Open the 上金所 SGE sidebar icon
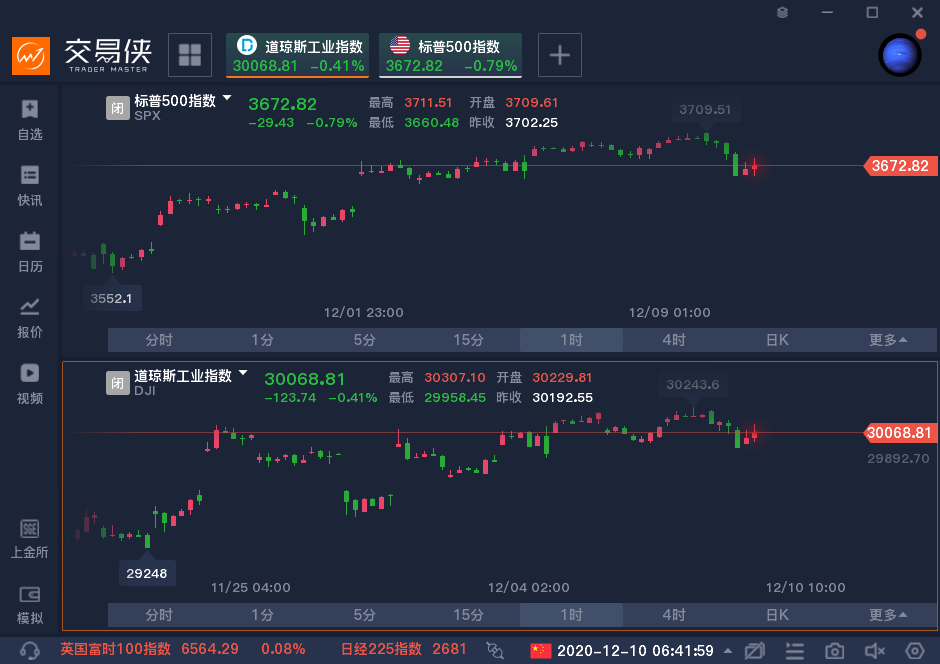 click(29, 538)
